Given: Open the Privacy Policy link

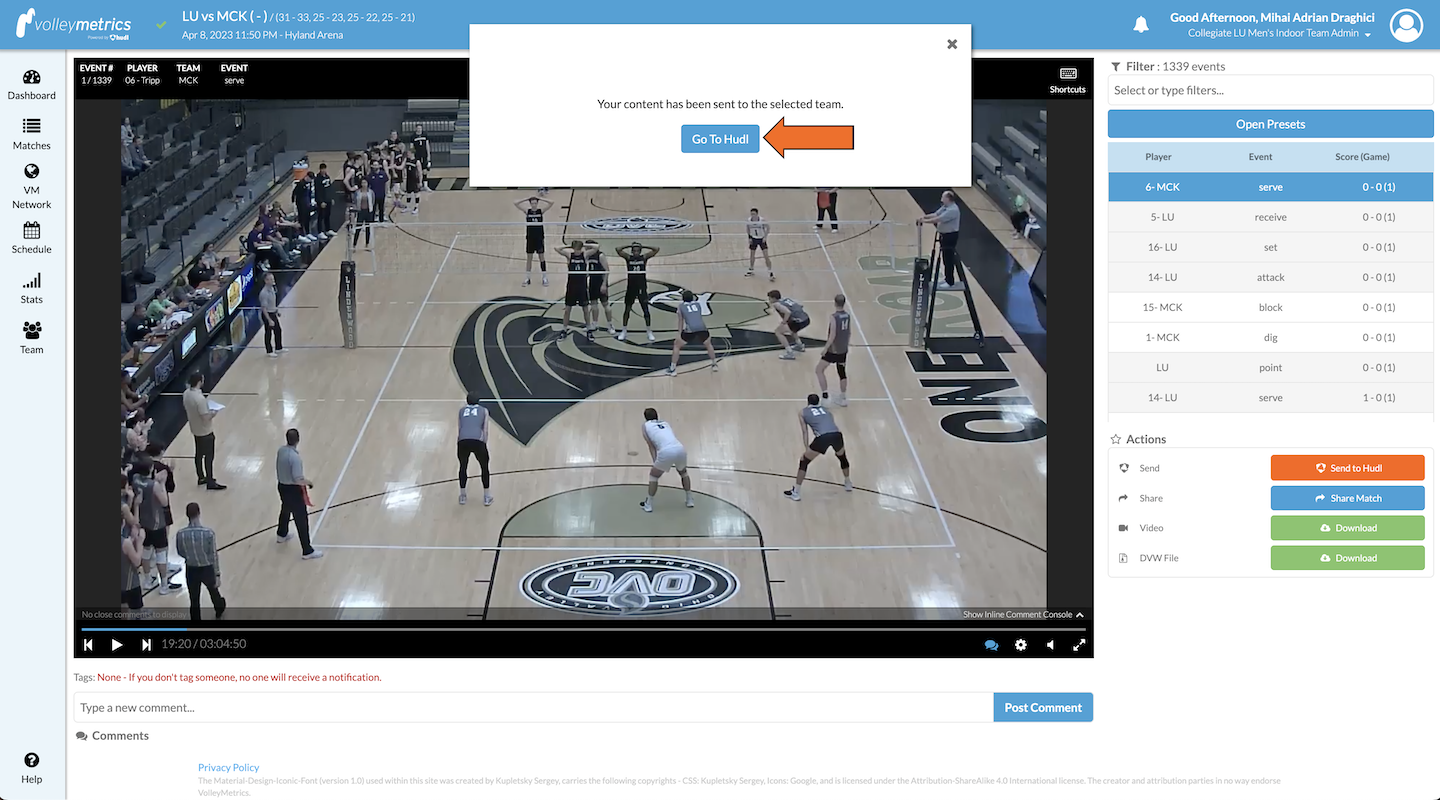Looking at the screenshot, I should 228,767.
